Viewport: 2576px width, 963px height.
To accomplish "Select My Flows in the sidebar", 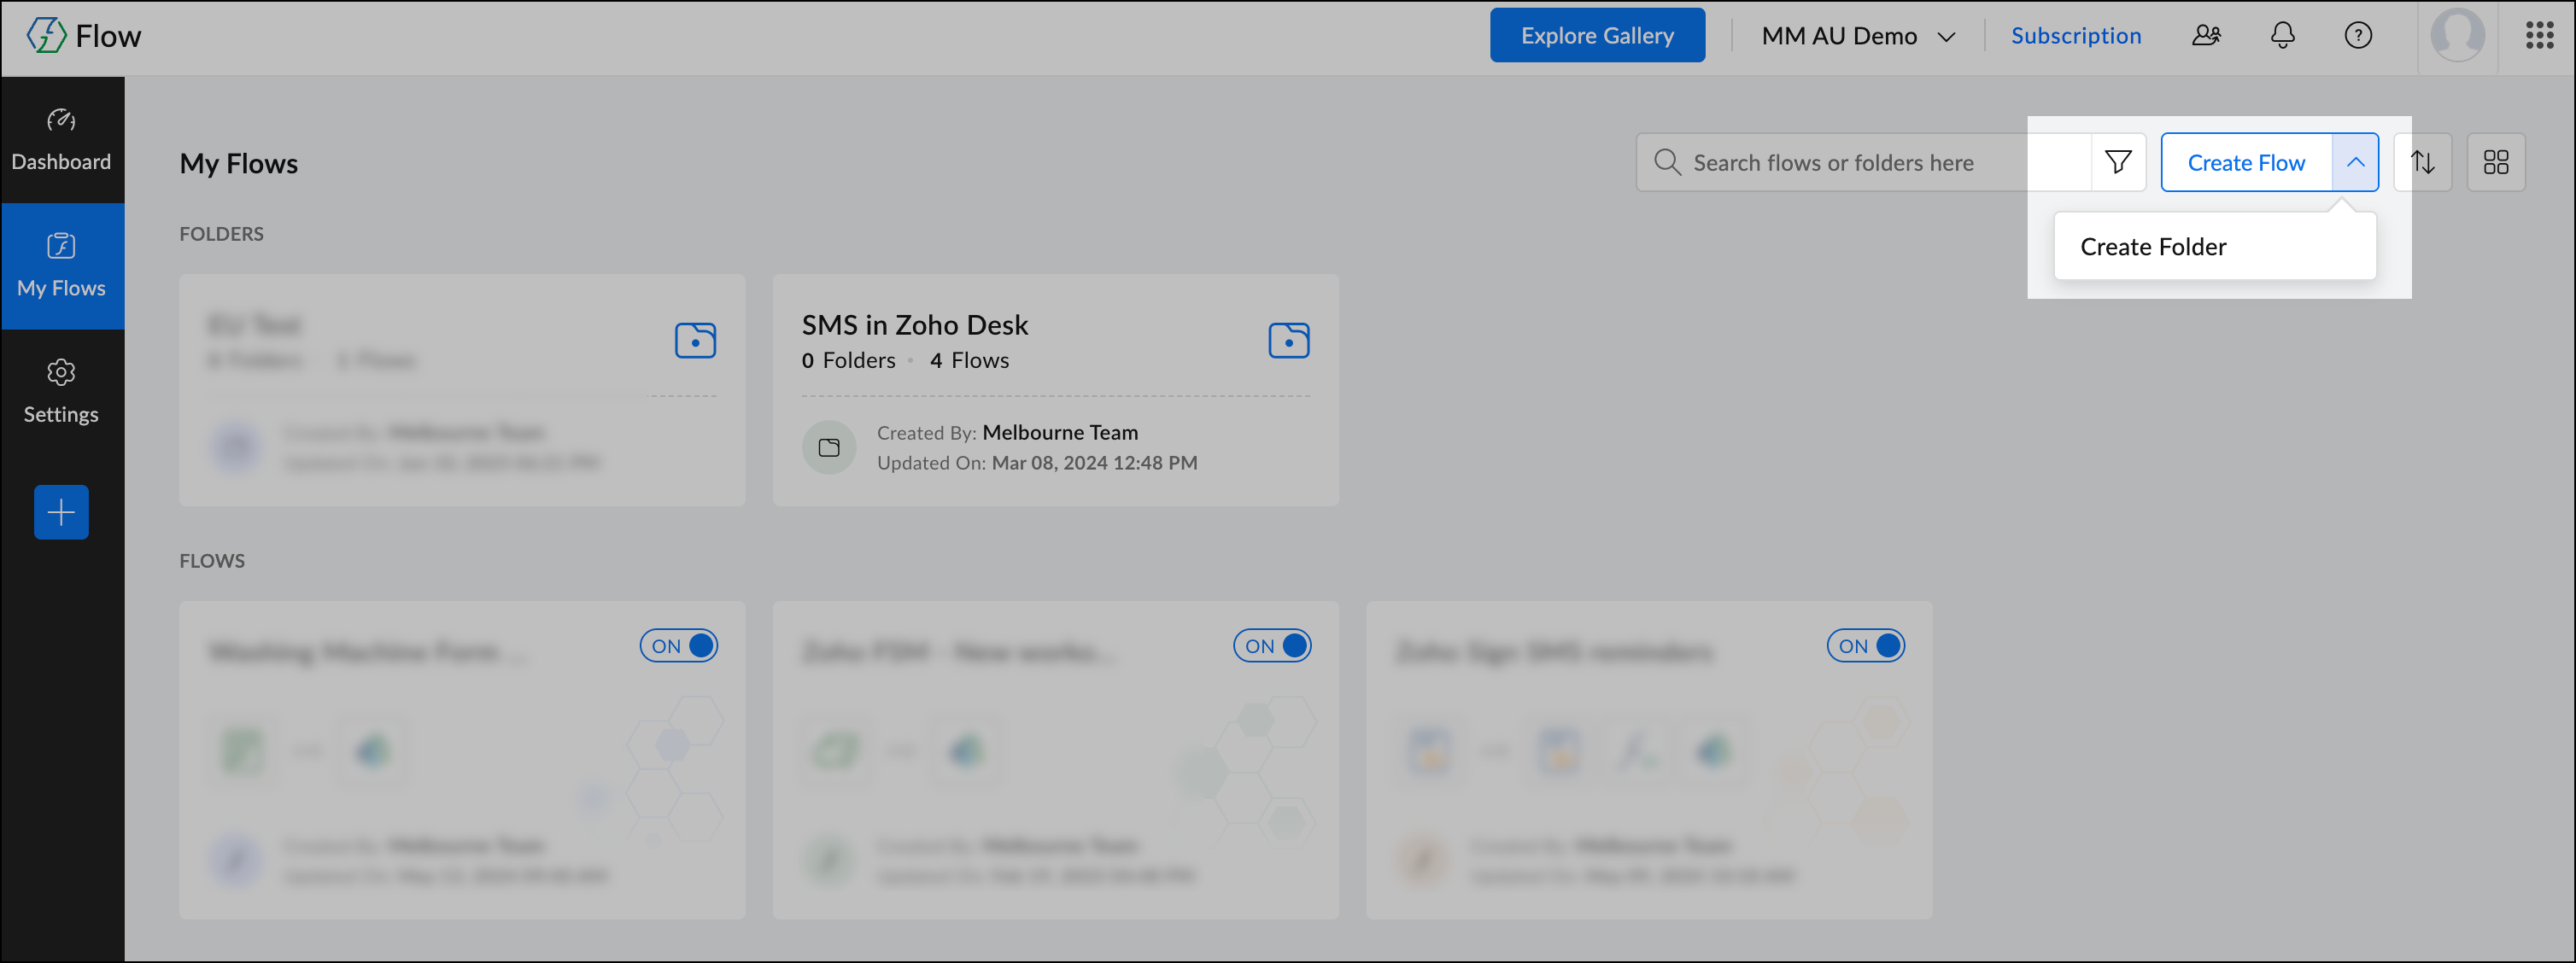I will [61, 266].
